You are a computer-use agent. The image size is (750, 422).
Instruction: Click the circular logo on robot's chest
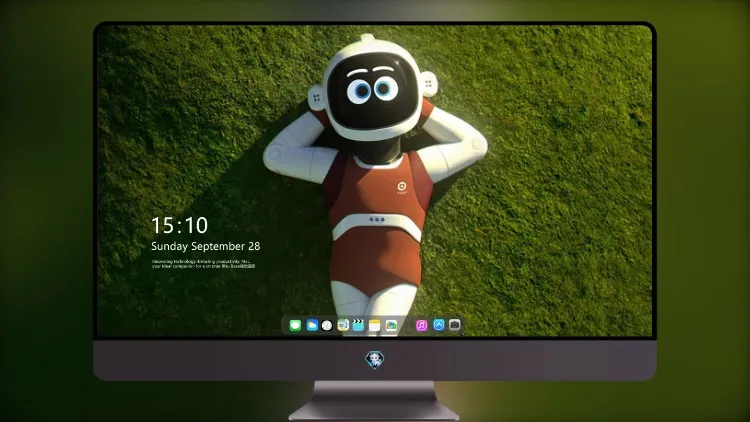(402, 187)
